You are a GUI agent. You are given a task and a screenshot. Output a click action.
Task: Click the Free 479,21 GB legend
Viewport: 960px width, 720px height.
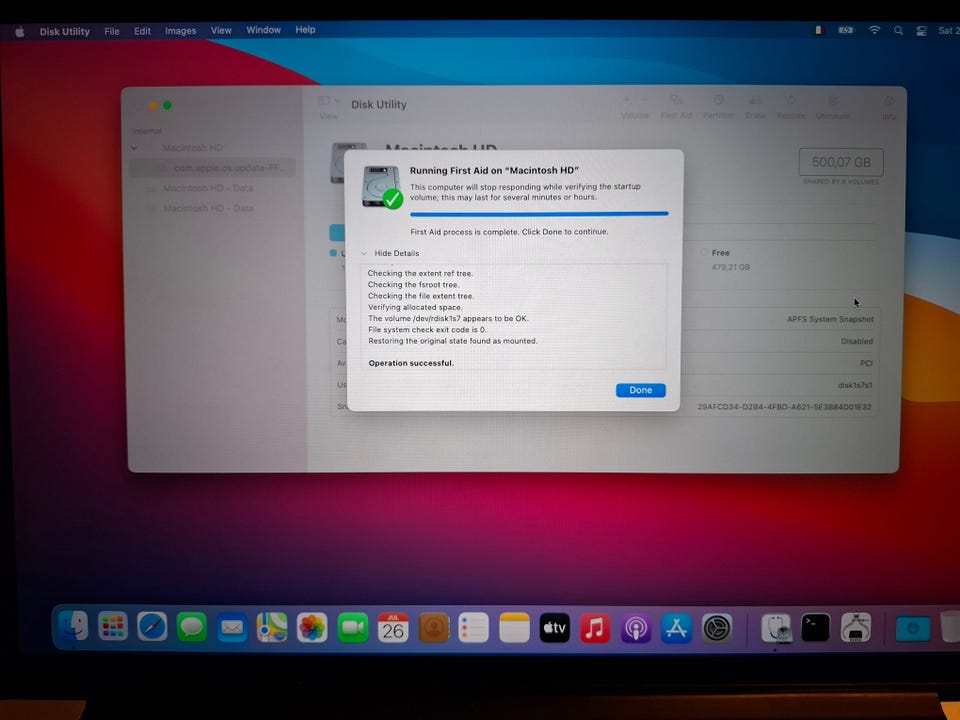click(x=726, y=260)
